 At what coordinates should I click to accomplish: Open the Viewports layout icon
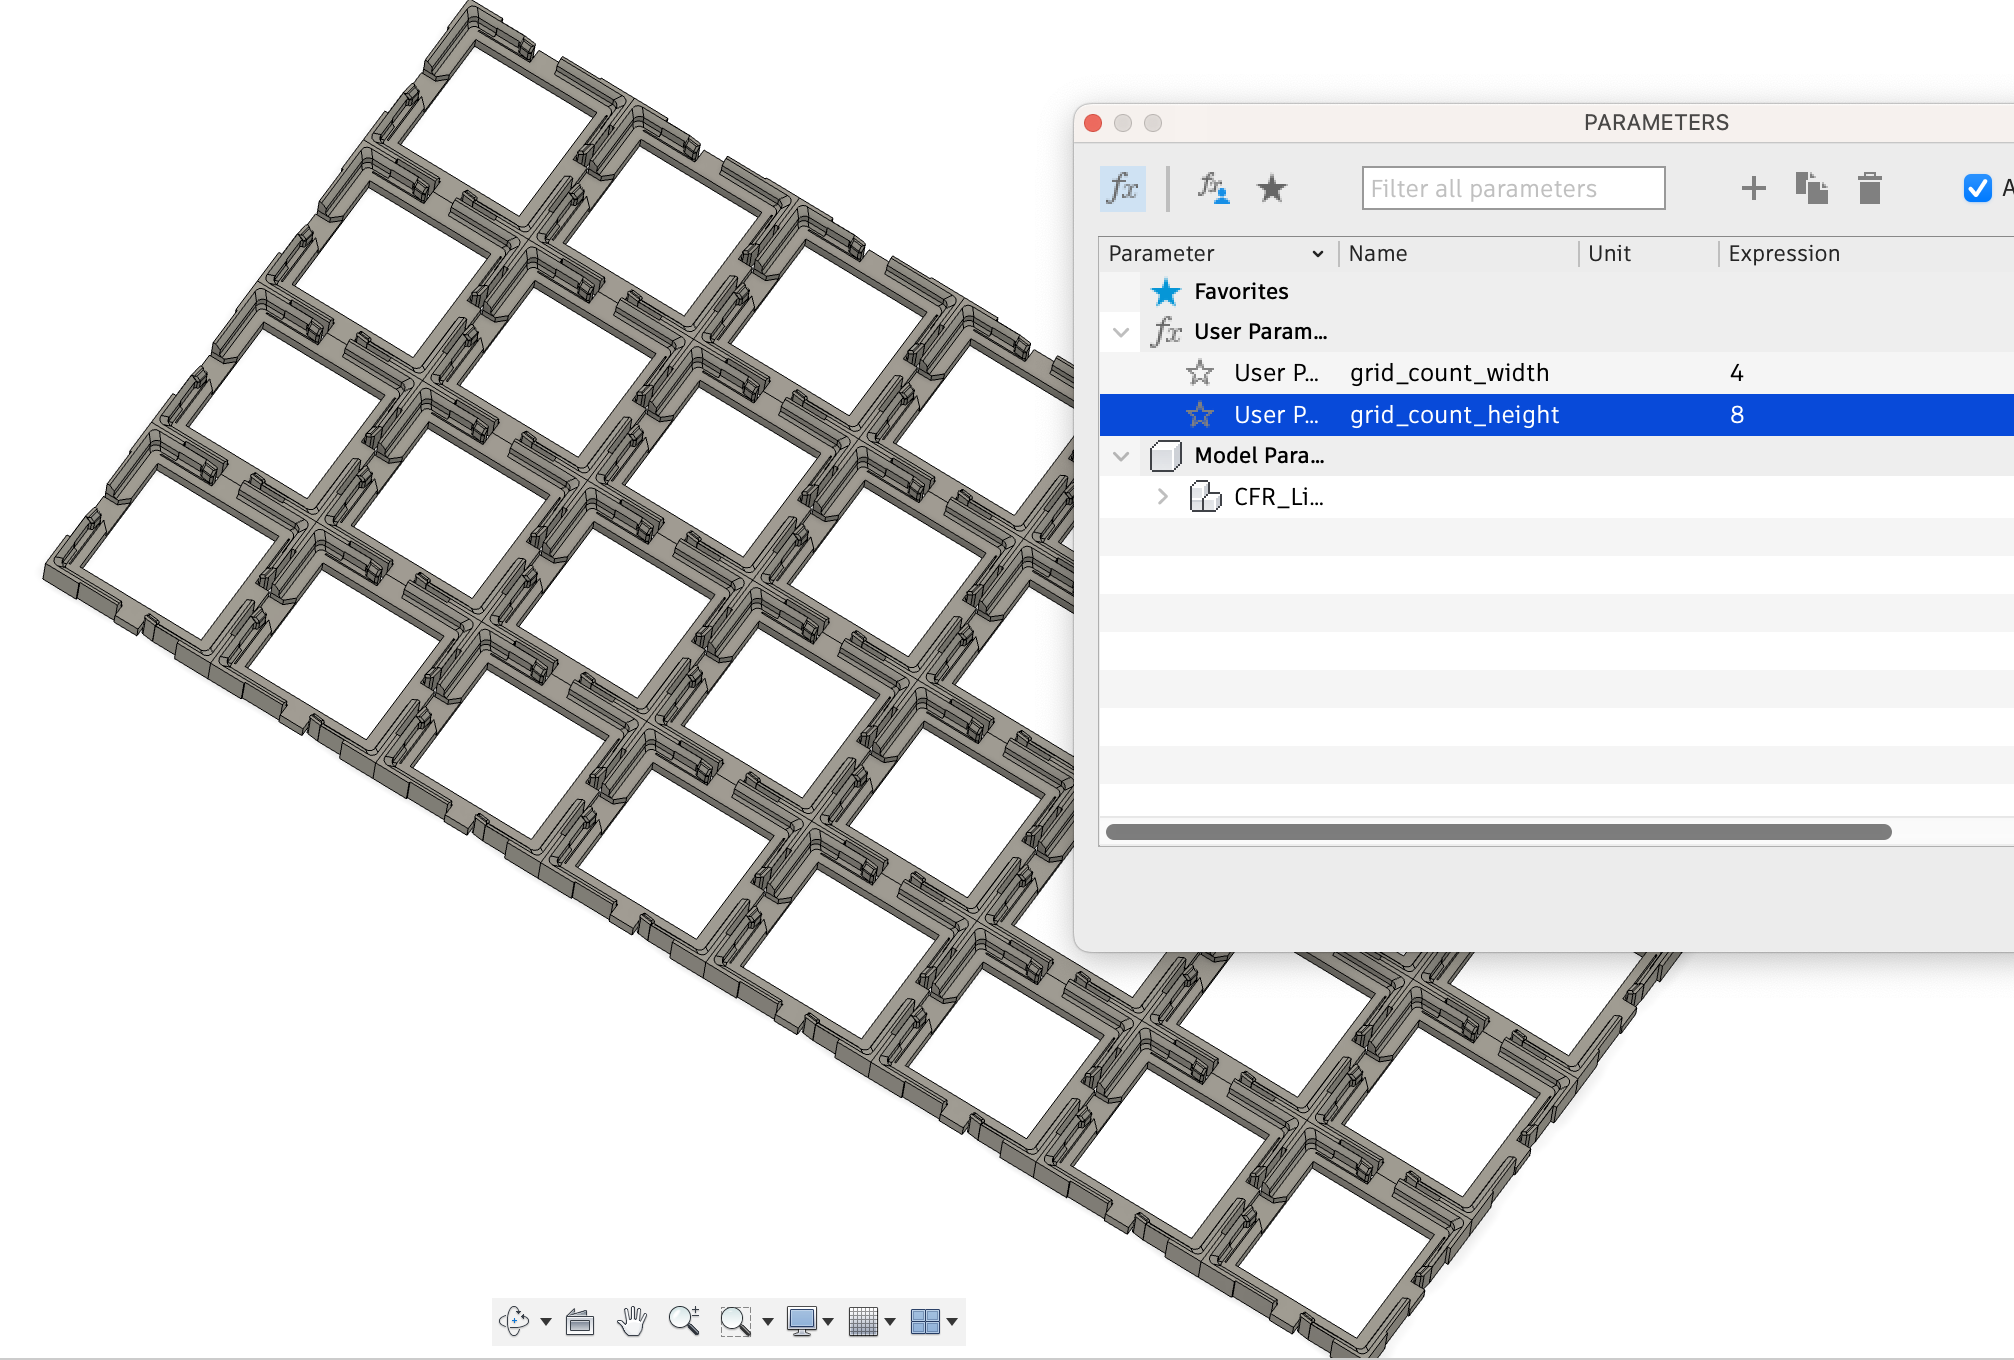(x=925, y=1321)
